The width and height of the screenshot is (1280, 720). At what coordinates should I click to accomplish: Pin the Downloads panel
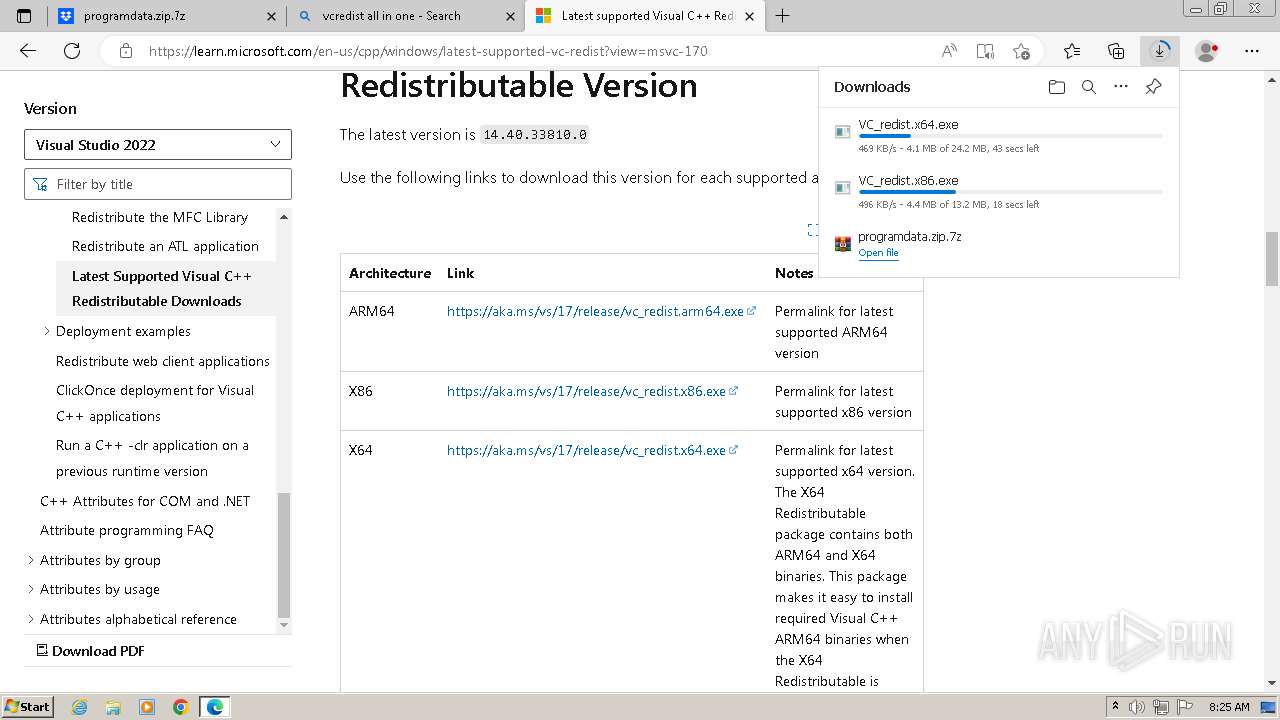[x=1153, y=87]
